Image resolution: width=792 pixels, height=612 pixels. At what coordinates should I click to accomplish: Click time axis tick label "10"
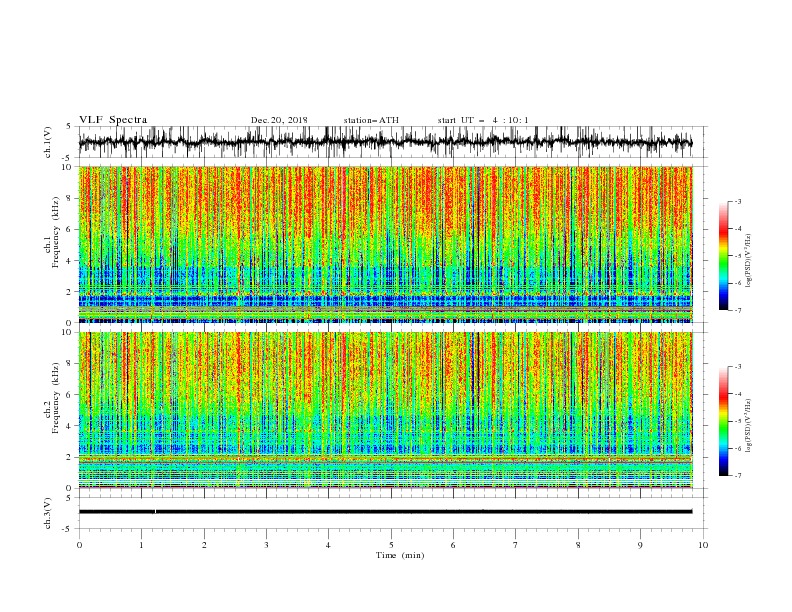(703, 545)
